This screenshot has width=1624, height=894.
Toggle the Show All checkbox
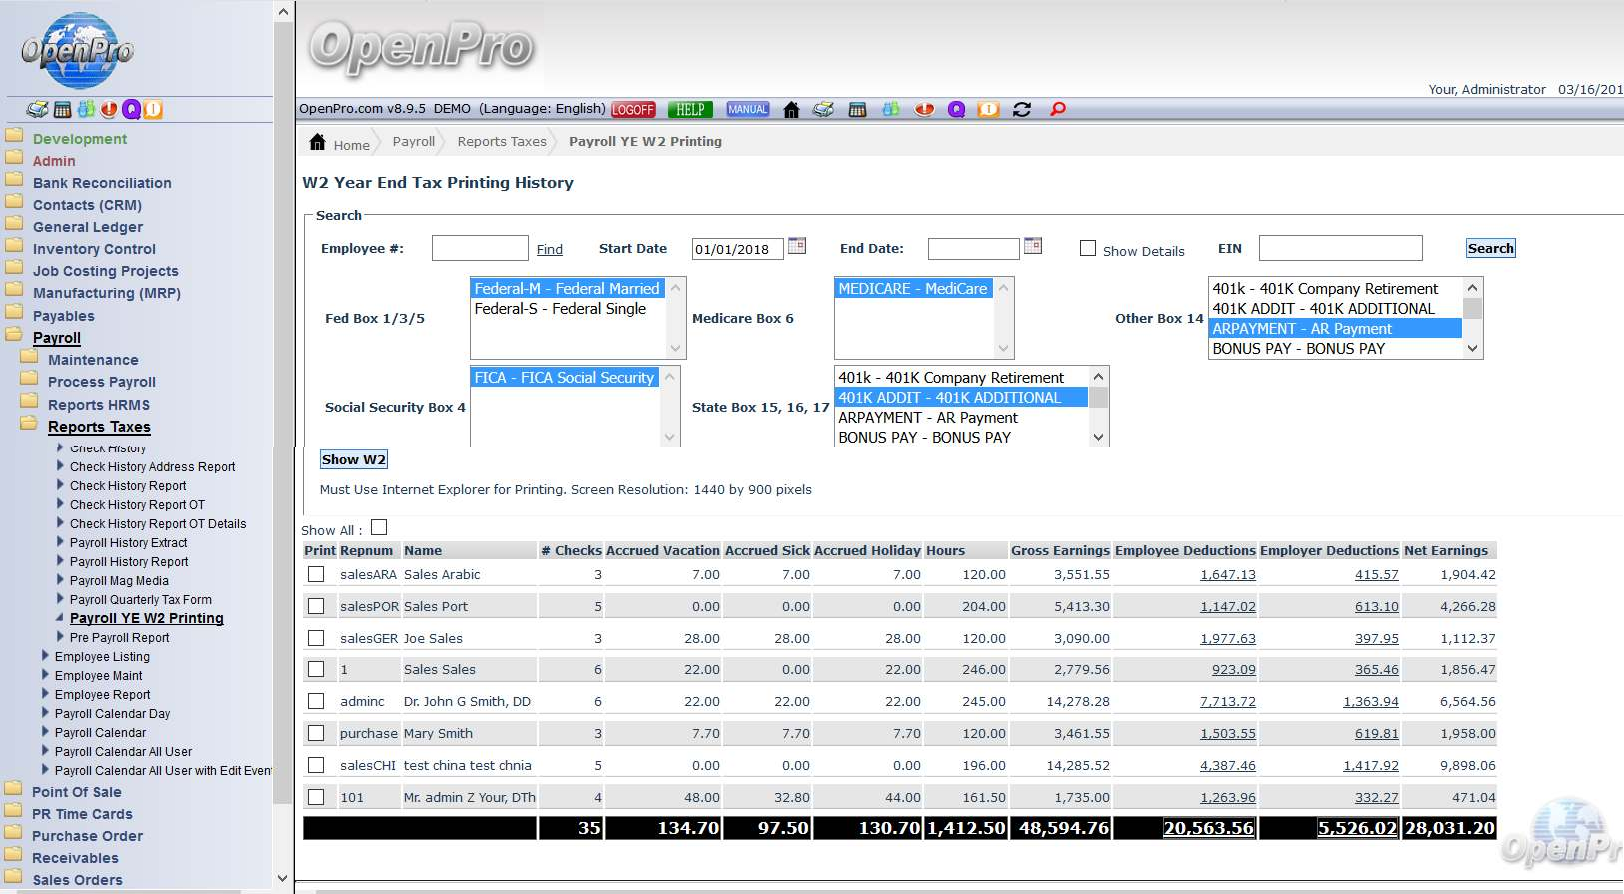click(x=379, y=528)
